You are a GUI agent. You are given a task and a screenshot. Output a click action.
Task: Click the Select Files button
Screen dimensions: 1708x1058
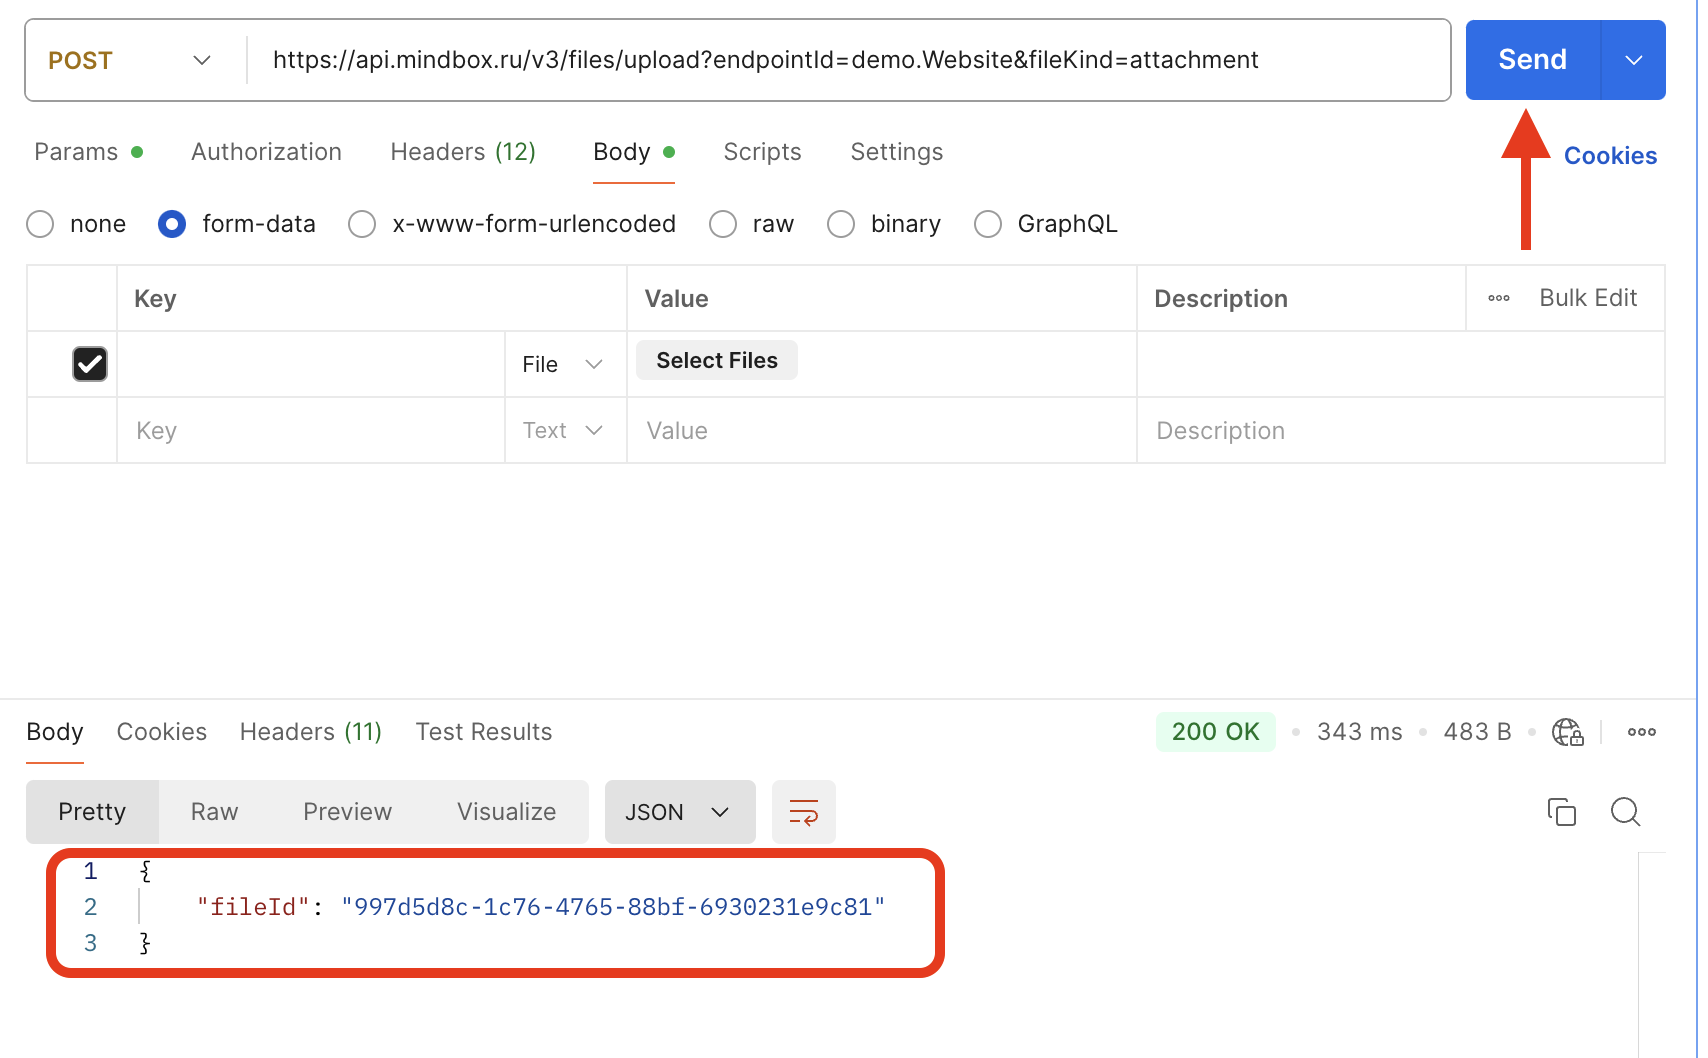point(717,360)
